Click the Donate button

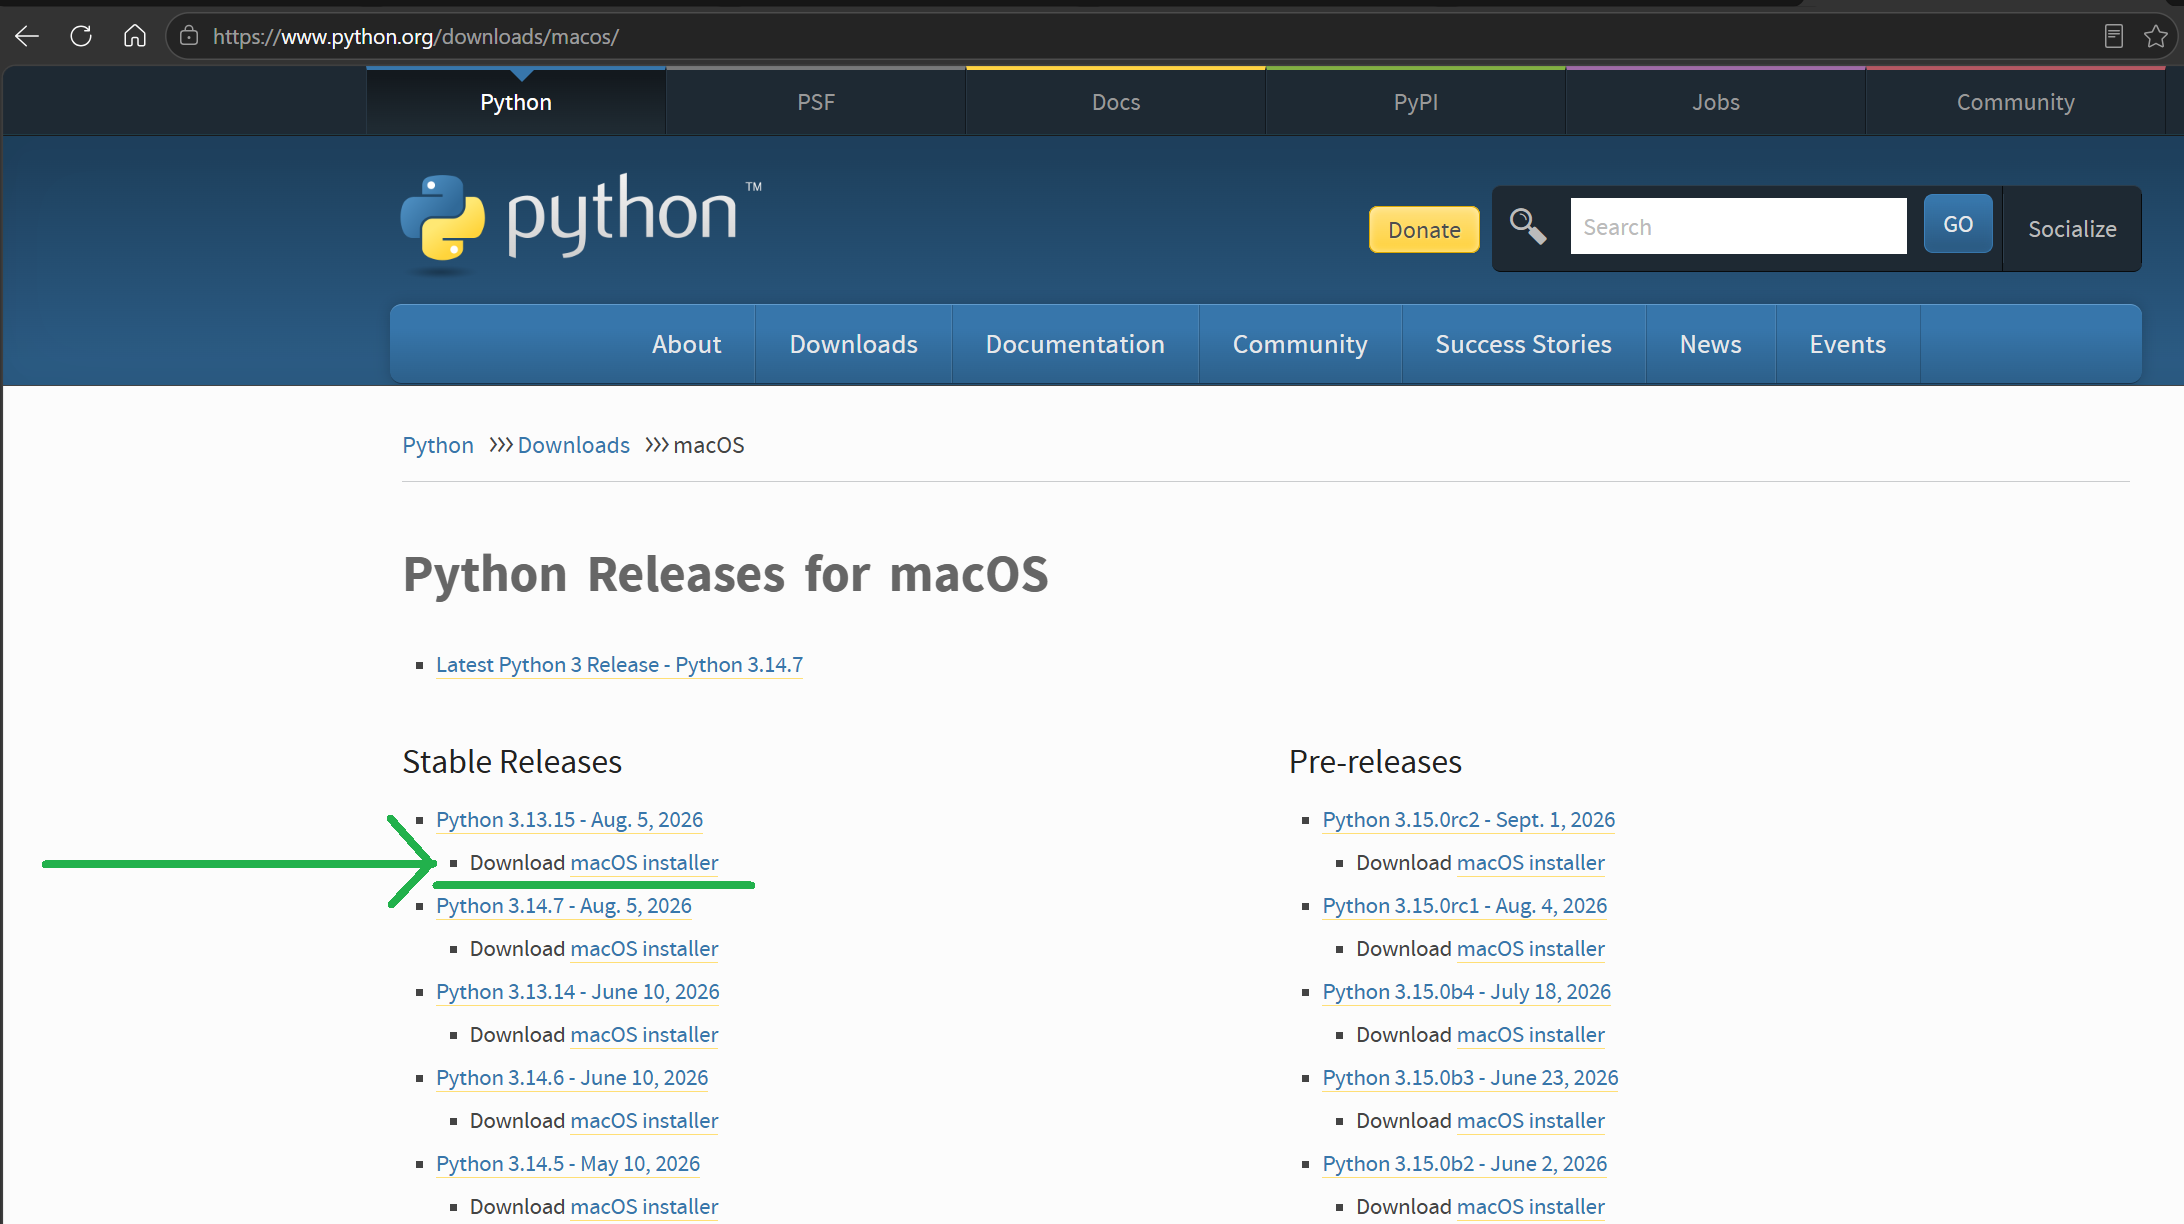tap(1424, 230)
